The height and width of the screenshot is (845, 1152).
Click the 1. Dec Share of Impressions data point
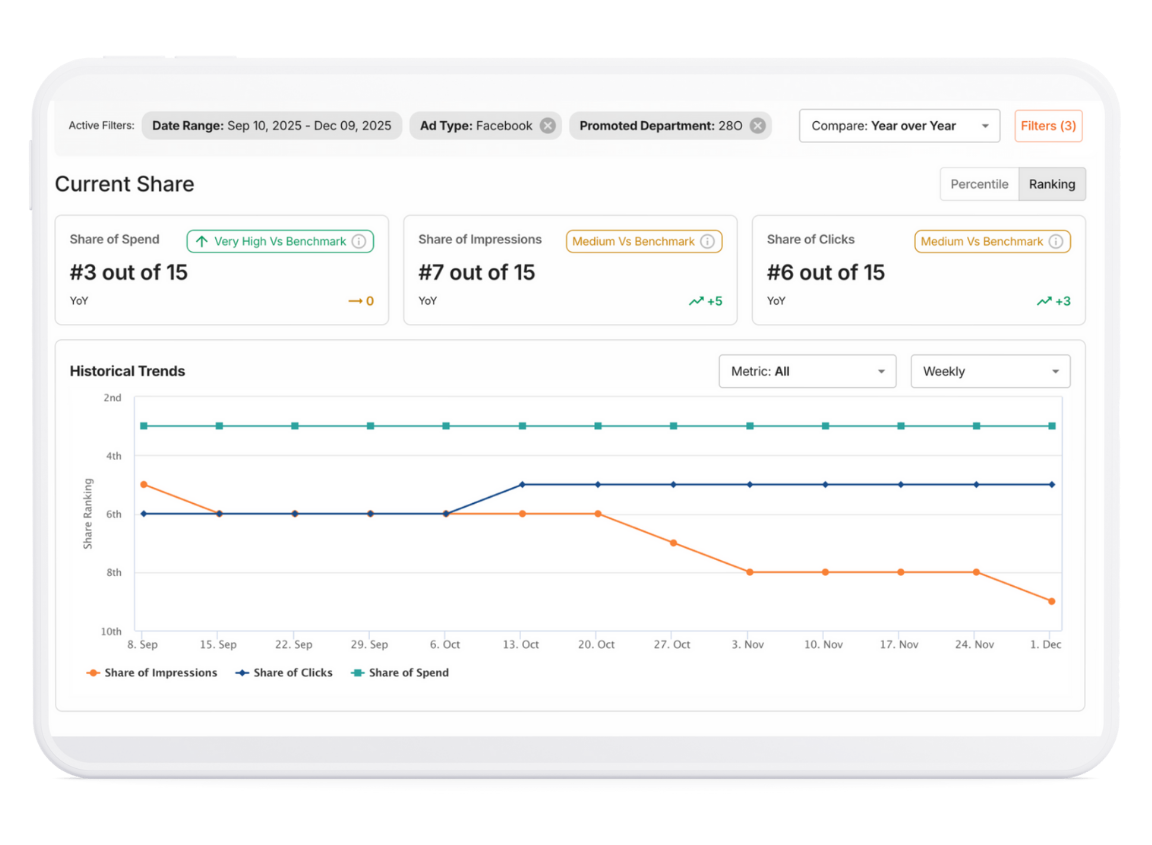click(x=1051, y=601)
